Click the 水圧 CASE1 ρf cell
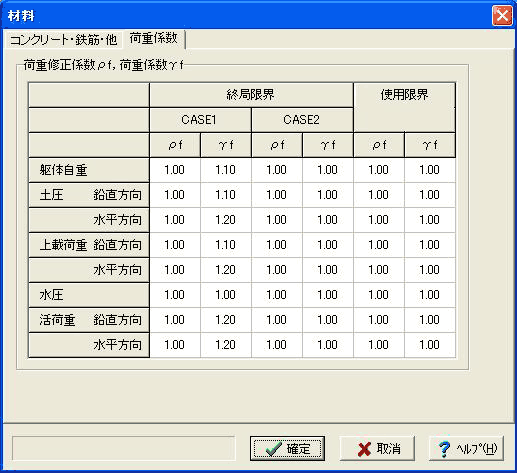Viewport: 517px width, 473px height. (x=175, y=295)
